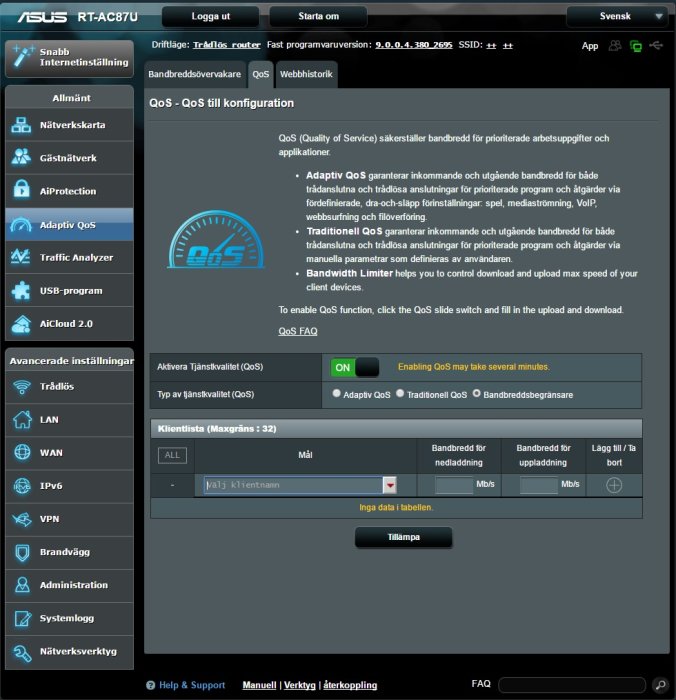Screen dimensions: 676x700
Task: Click the App link in header
Action: click(x=590, y=46)
